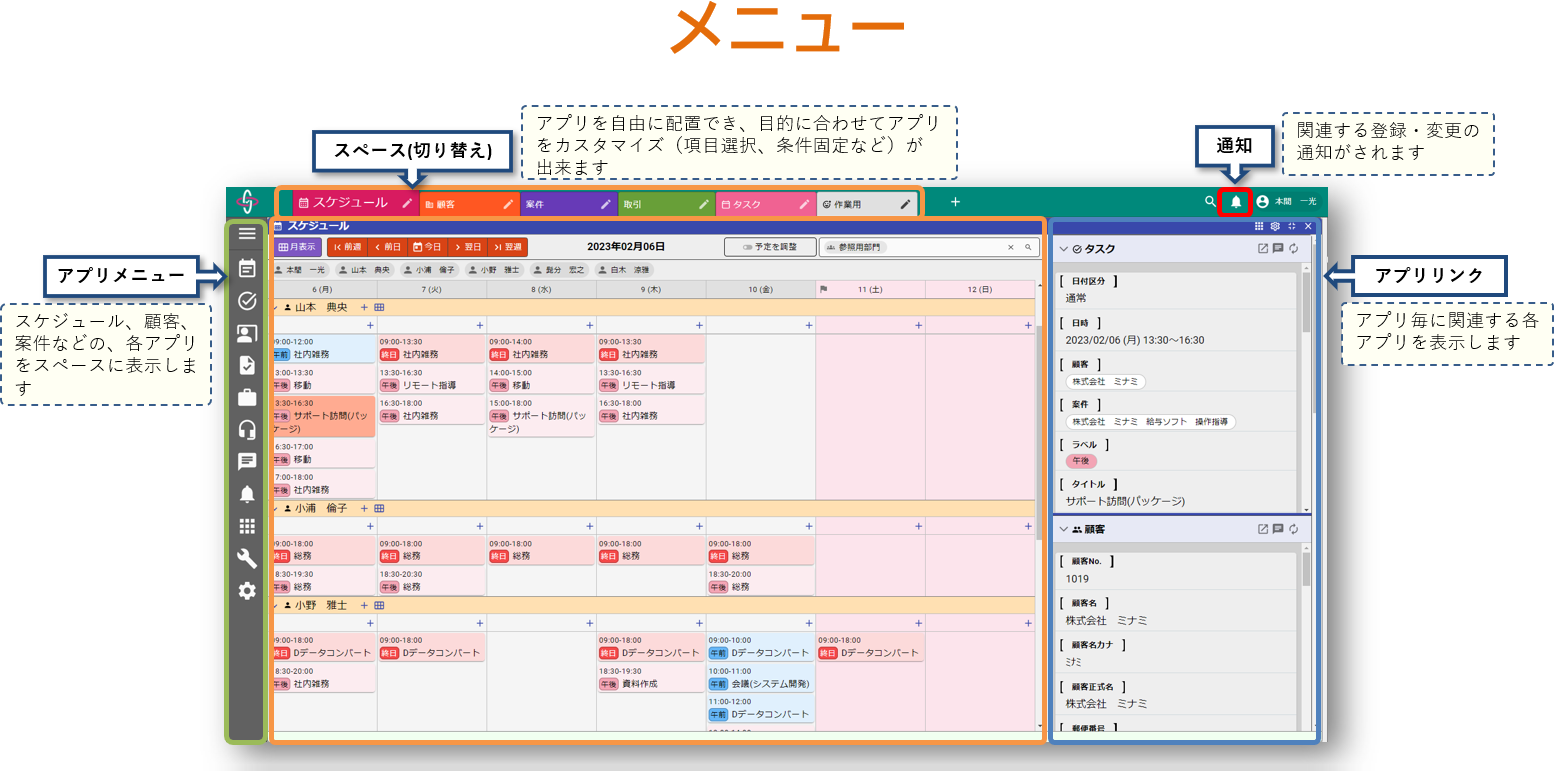This screenshot has width=1561, height=771.
Task: Collapse 小野 雅士 schedule row
Action: 277,605
